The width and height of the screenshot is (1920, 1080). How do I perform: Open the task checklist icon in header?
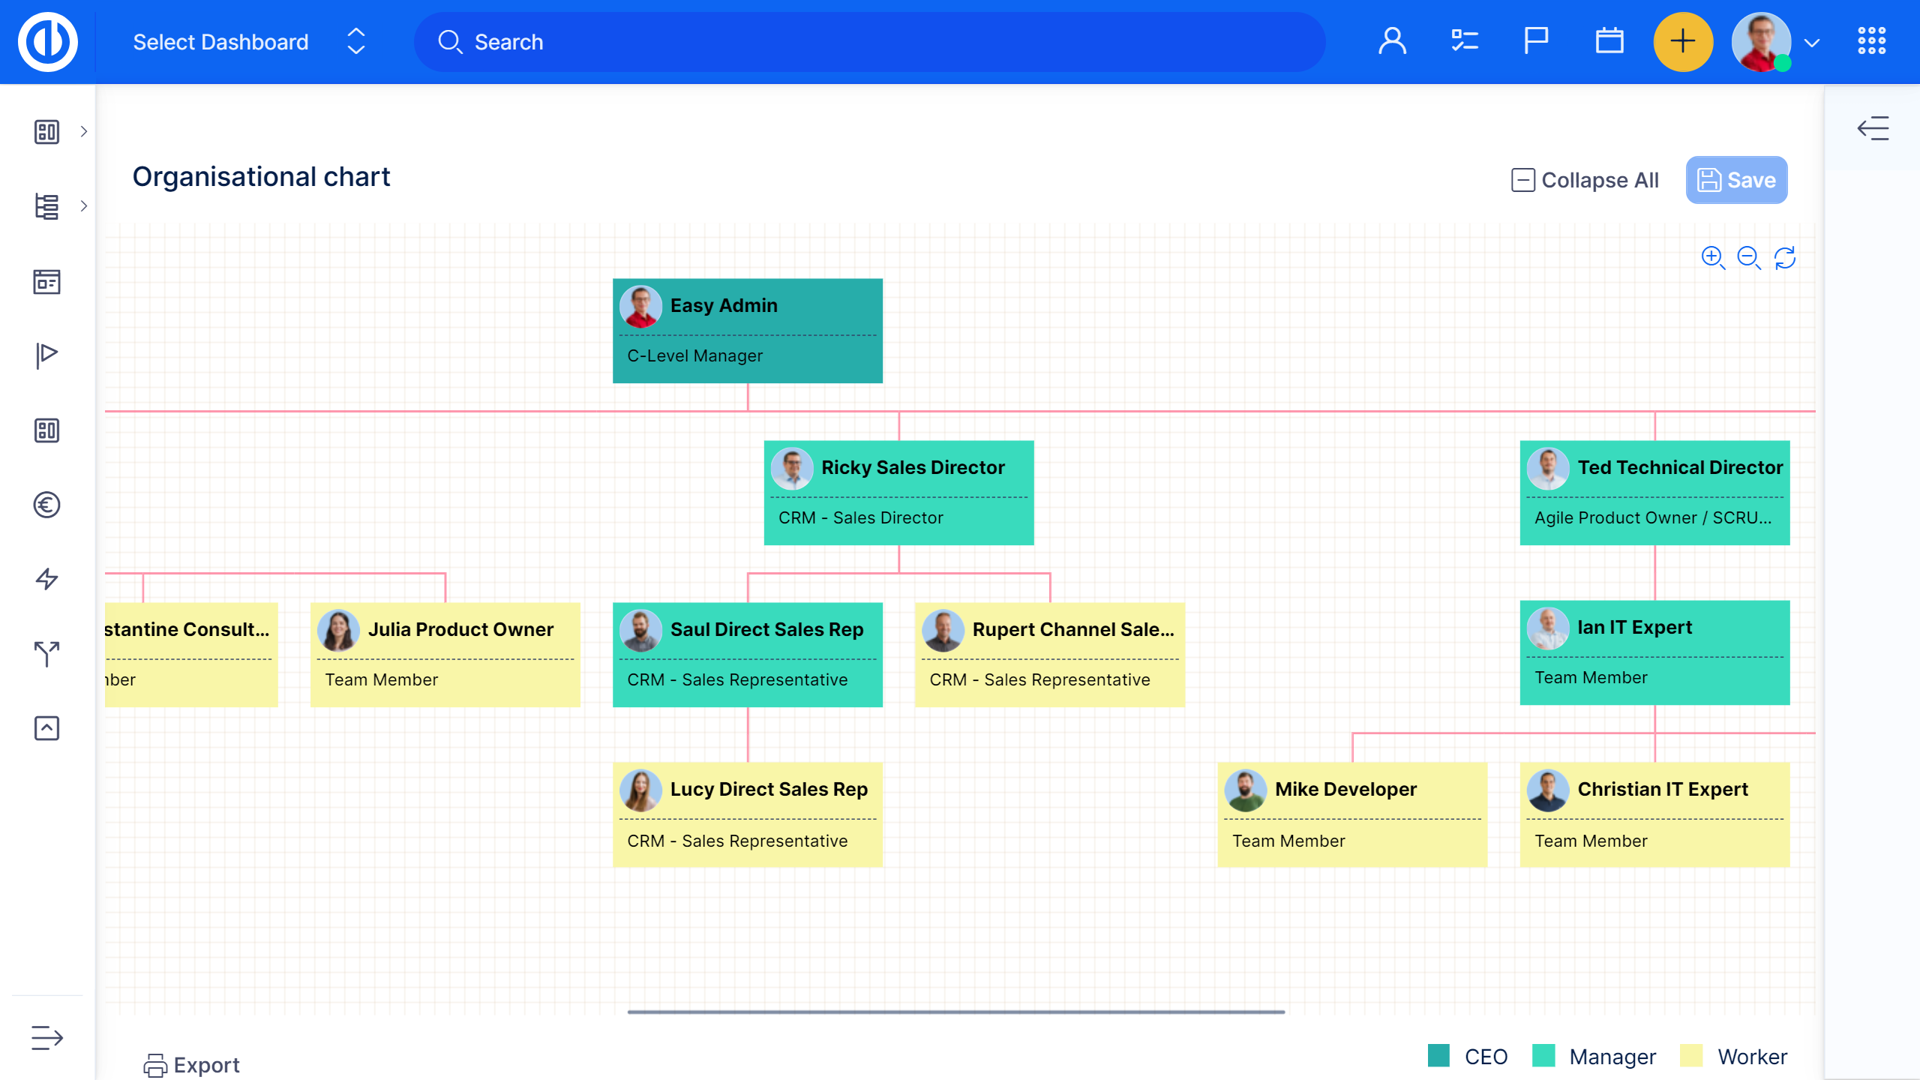pos(1464,41)
